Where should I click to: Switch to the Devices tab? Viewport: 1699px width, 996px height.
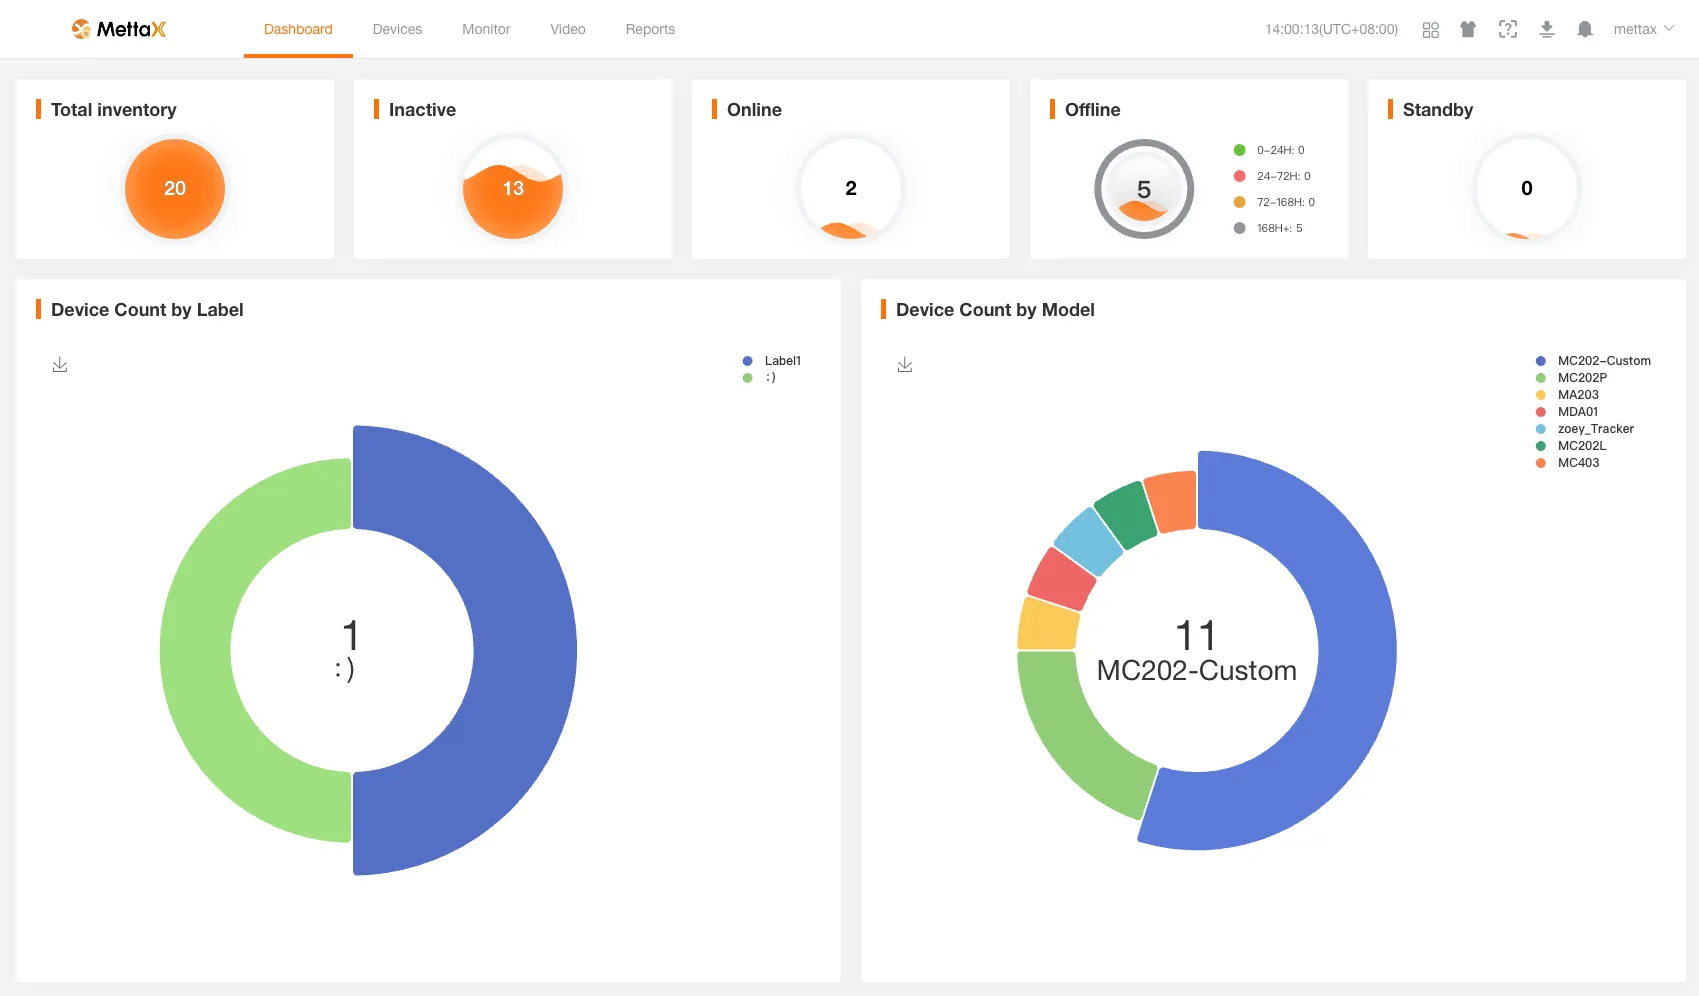[x=397, y=30]
